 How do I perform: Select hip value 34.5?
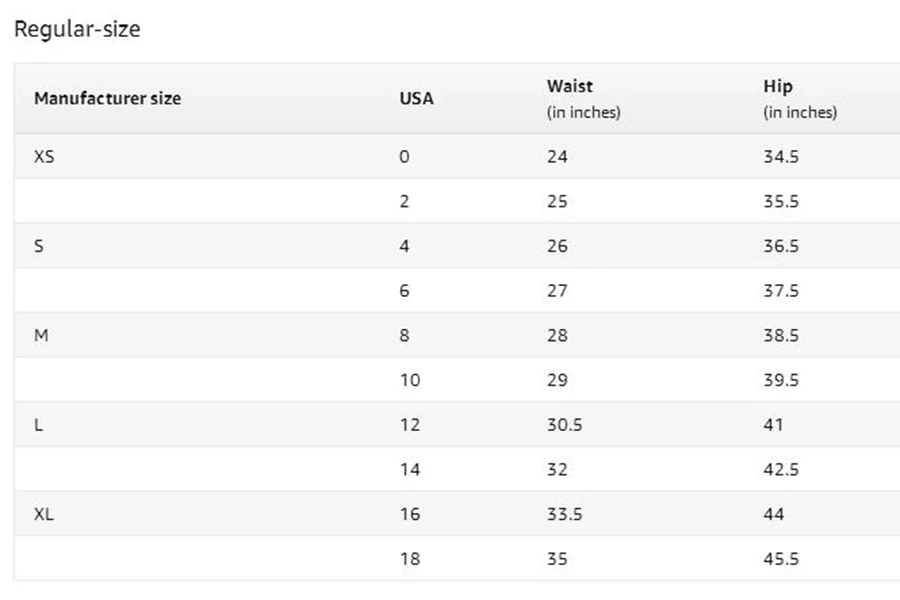pos(781,156)
